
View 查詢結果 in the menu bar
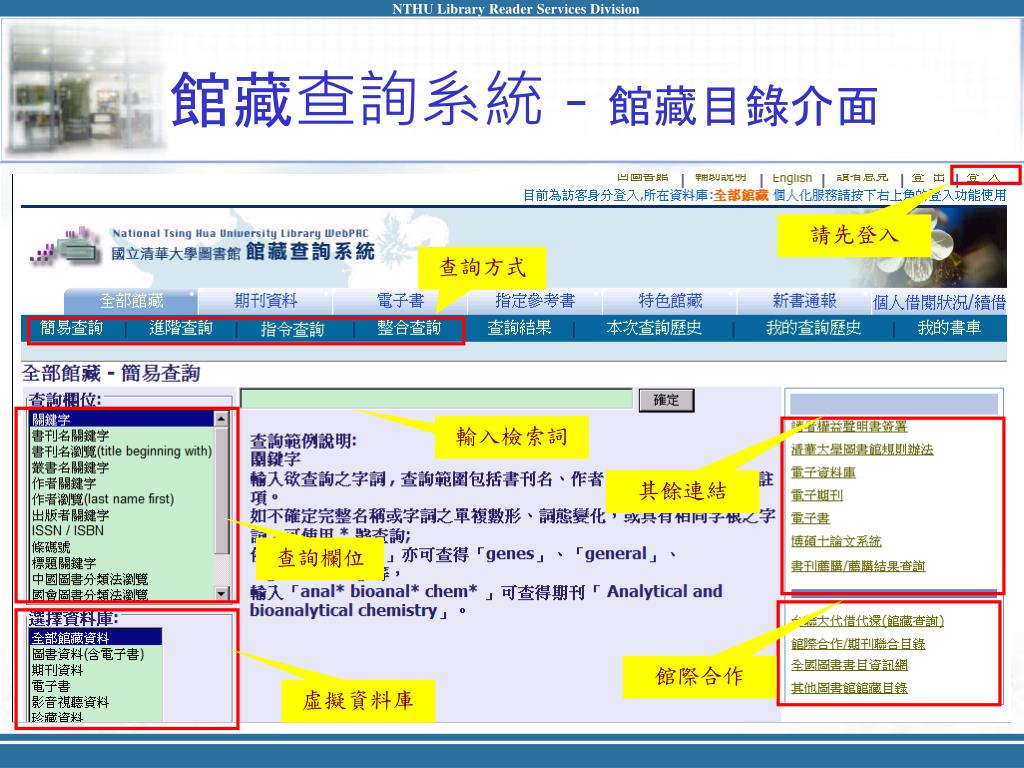tap(519, 328)
